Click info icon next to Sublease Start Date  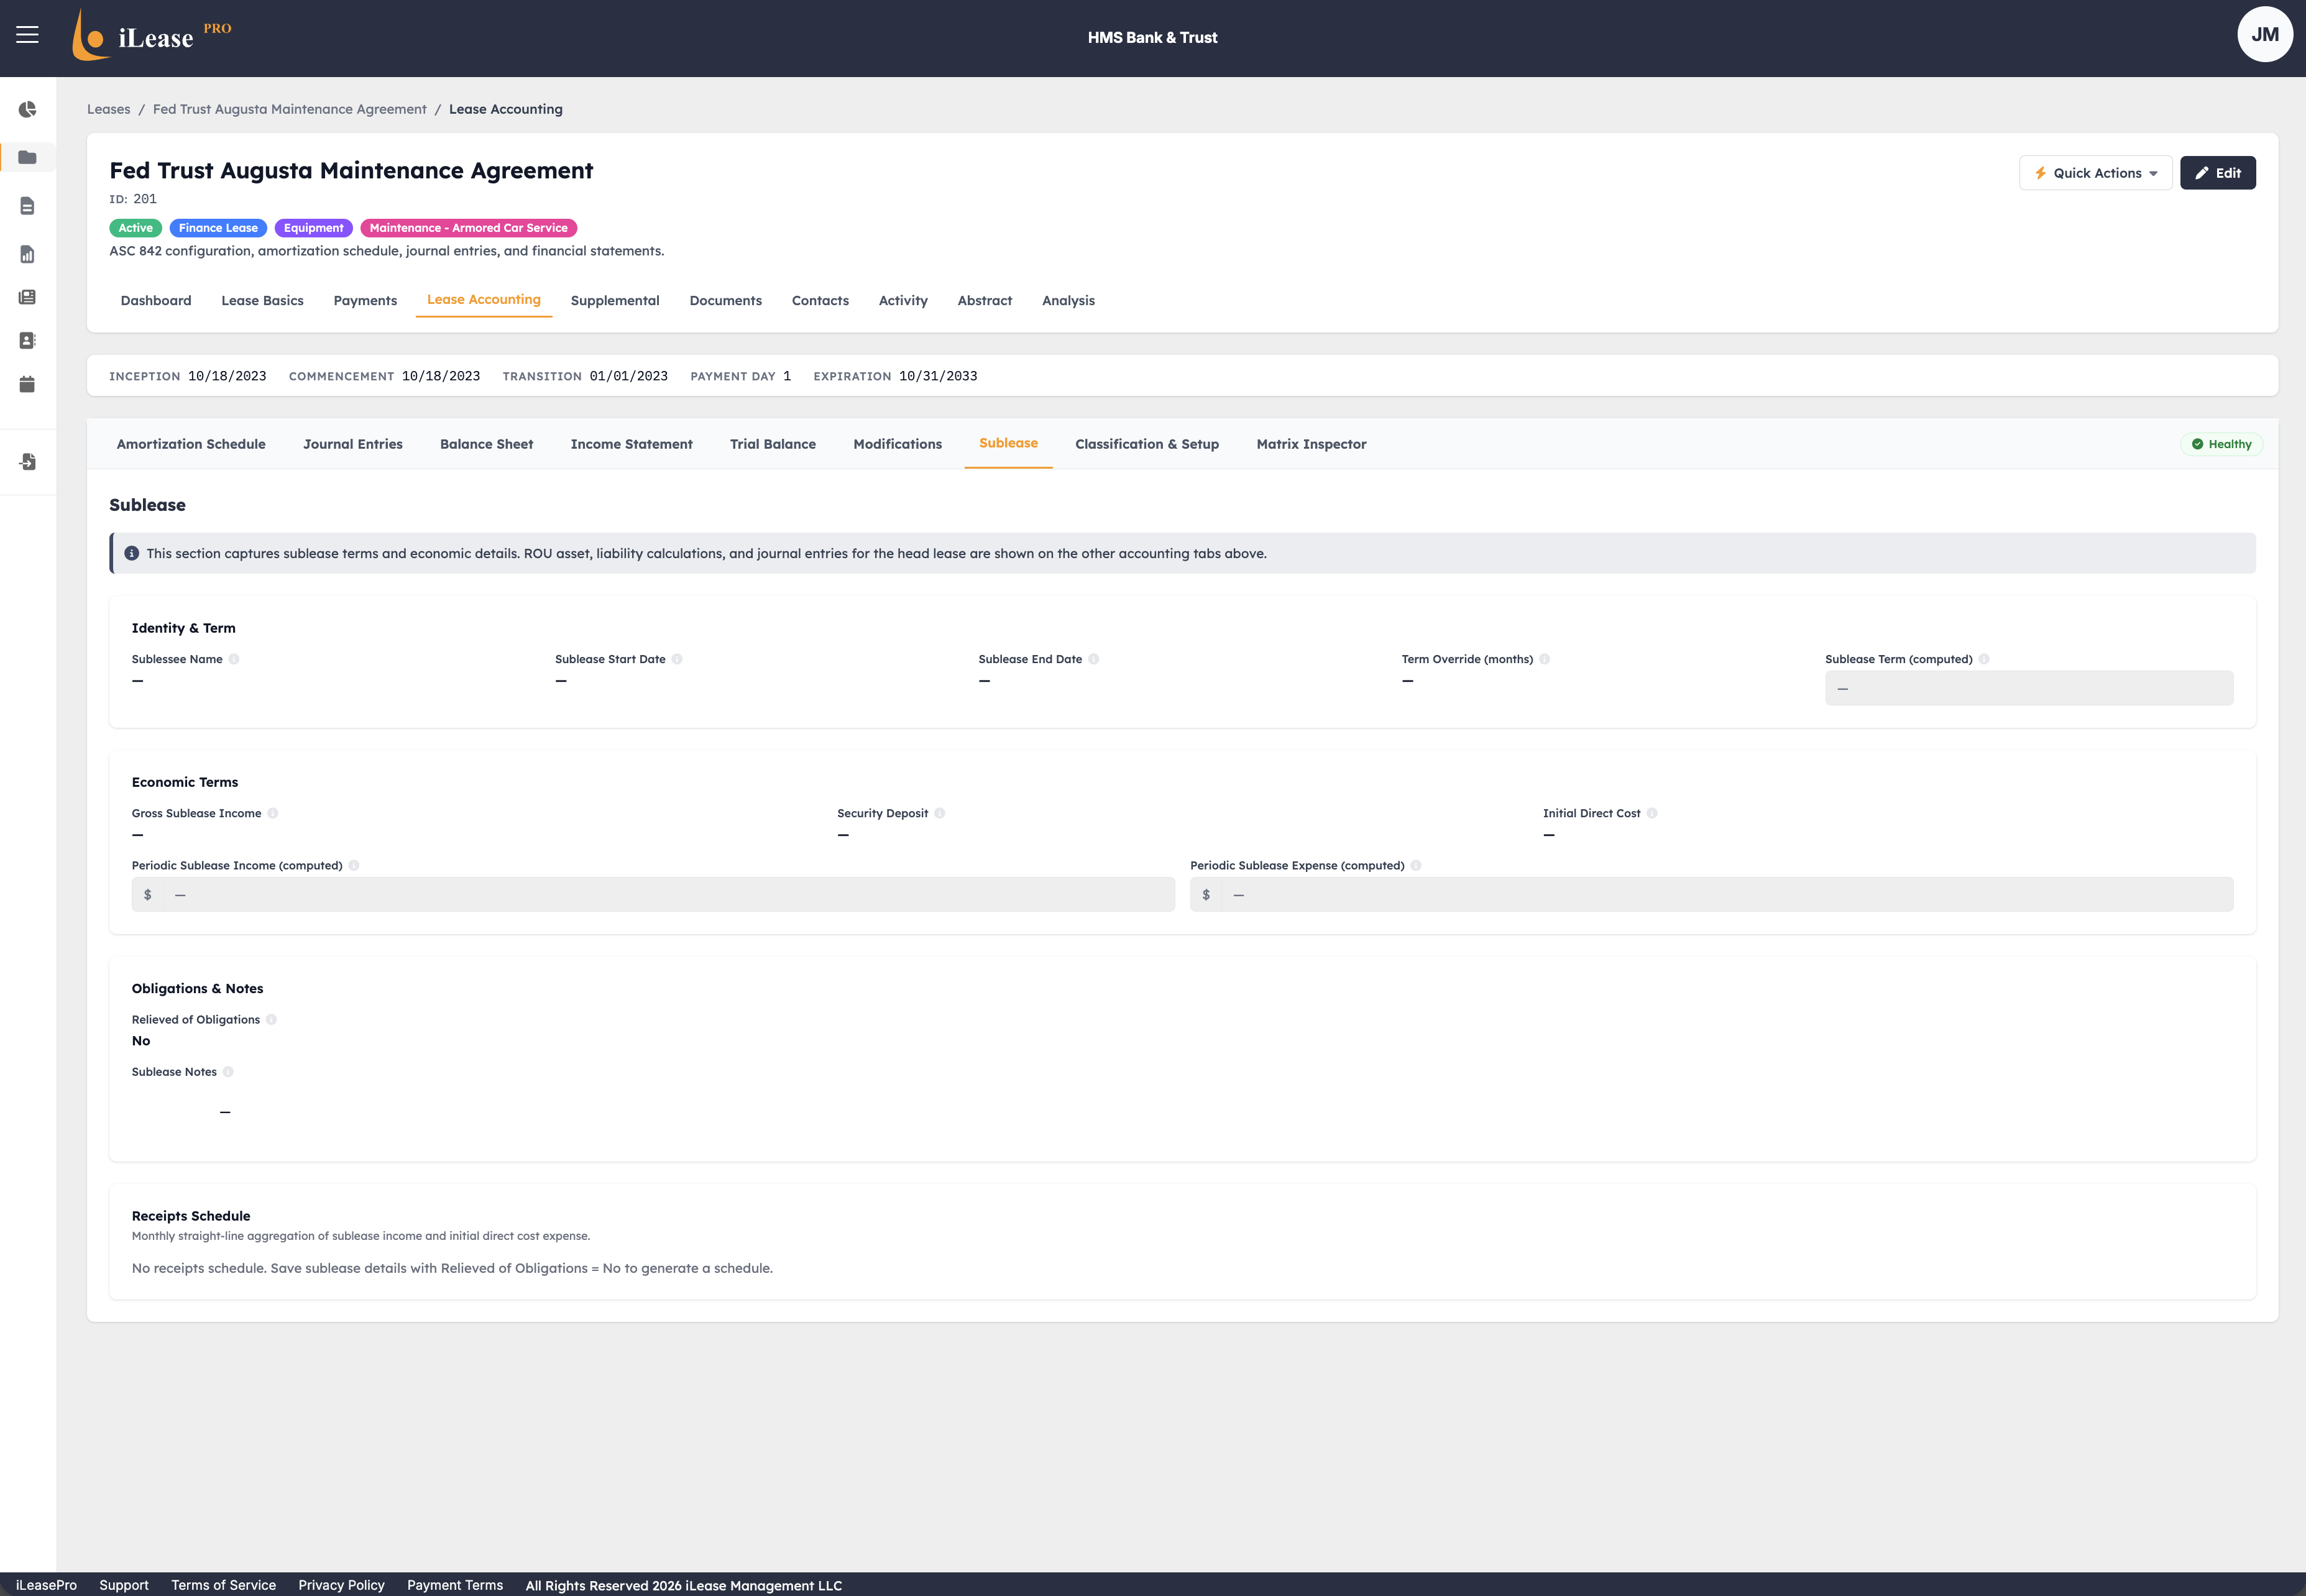pos(677,659)
